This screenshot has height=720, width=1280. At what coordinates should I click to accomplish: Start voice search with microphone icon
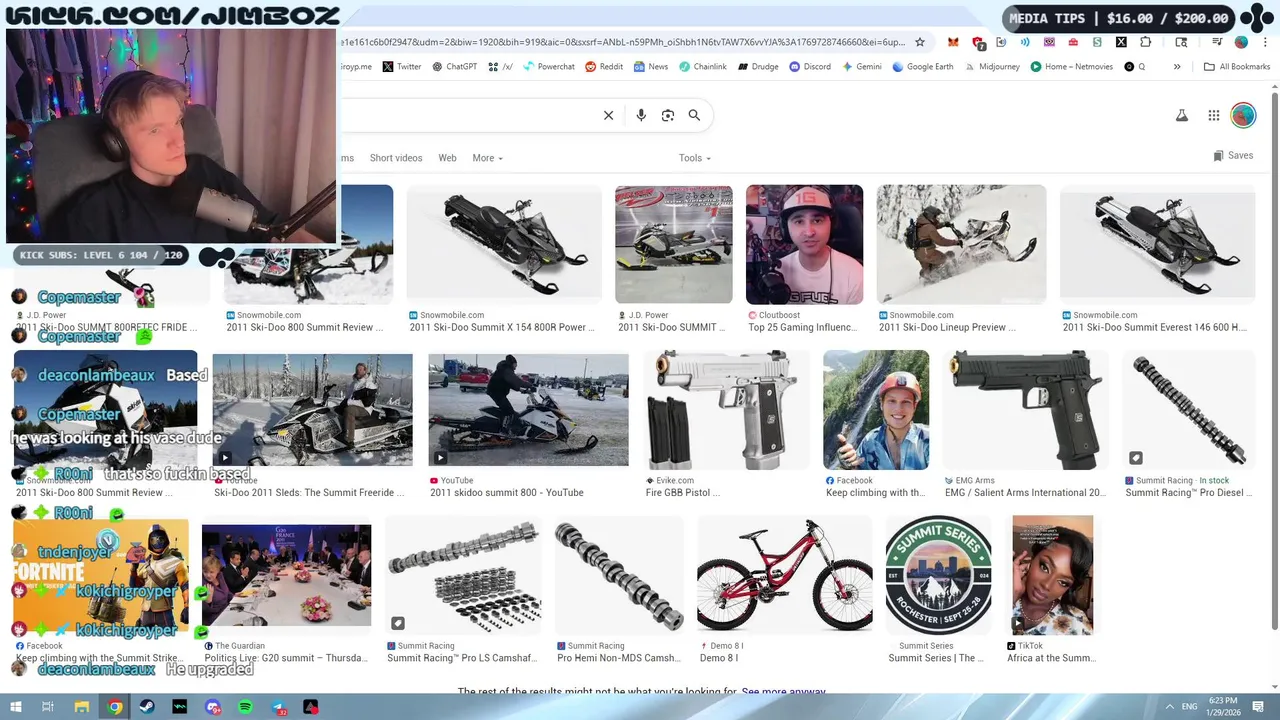[x=641, y=115]
